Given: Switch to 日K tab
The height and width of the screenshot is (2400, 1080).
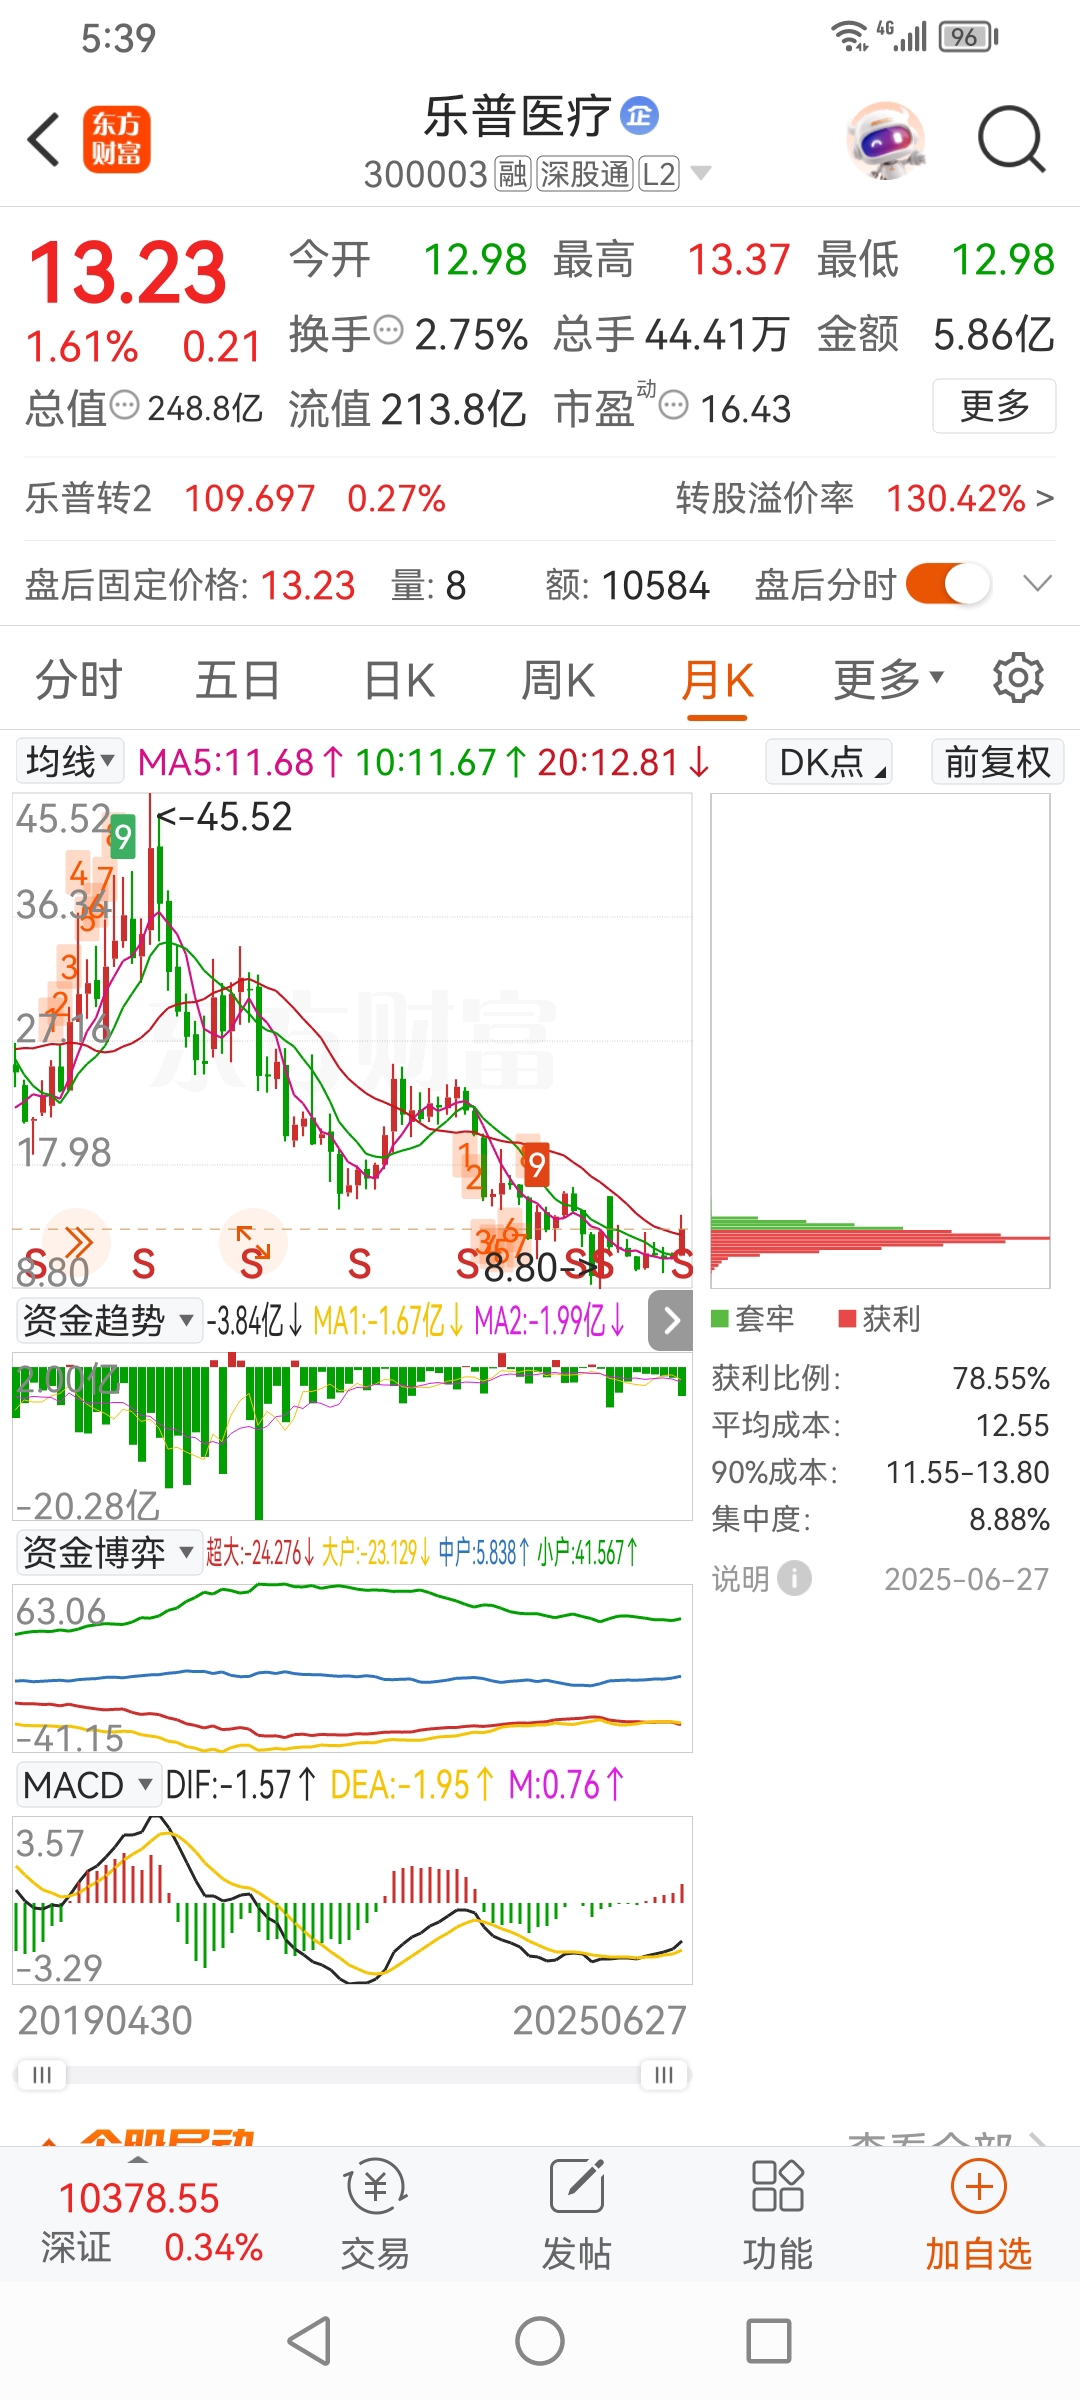Looking at the screenshot, I should (398, 680).
